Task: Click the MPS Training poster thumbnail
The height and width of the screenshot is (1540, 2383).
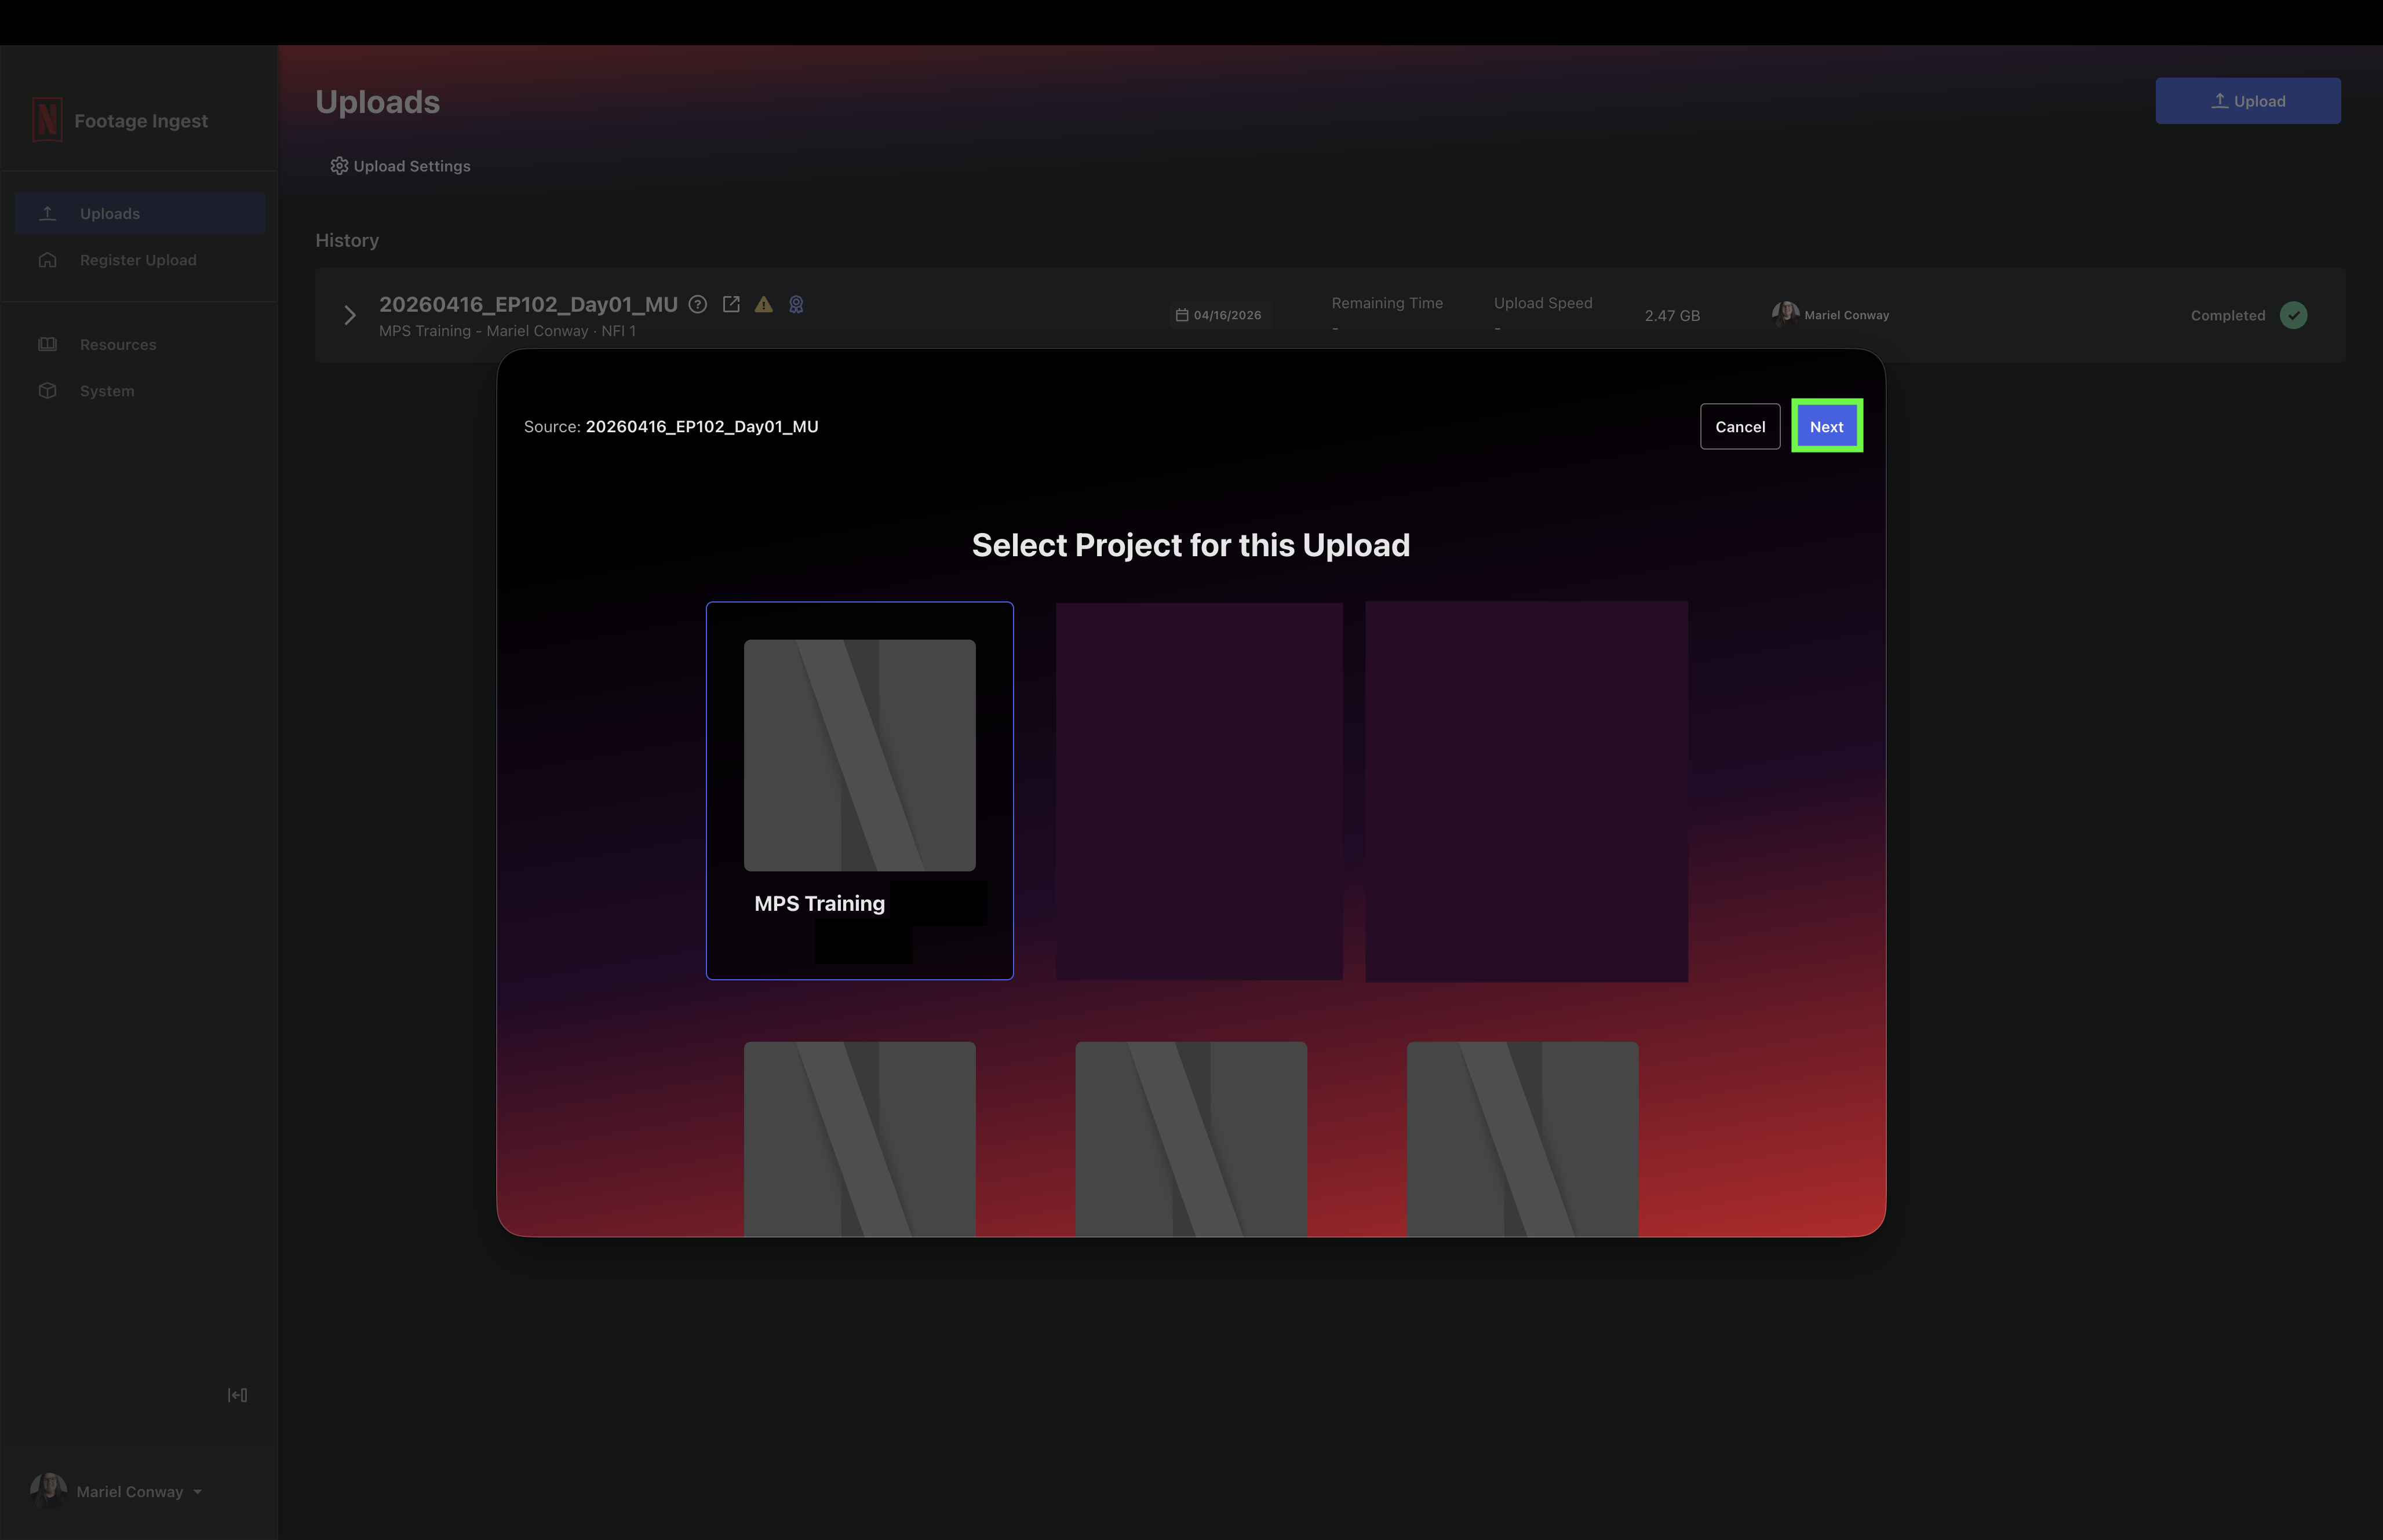Action: [x=859, y=755]
